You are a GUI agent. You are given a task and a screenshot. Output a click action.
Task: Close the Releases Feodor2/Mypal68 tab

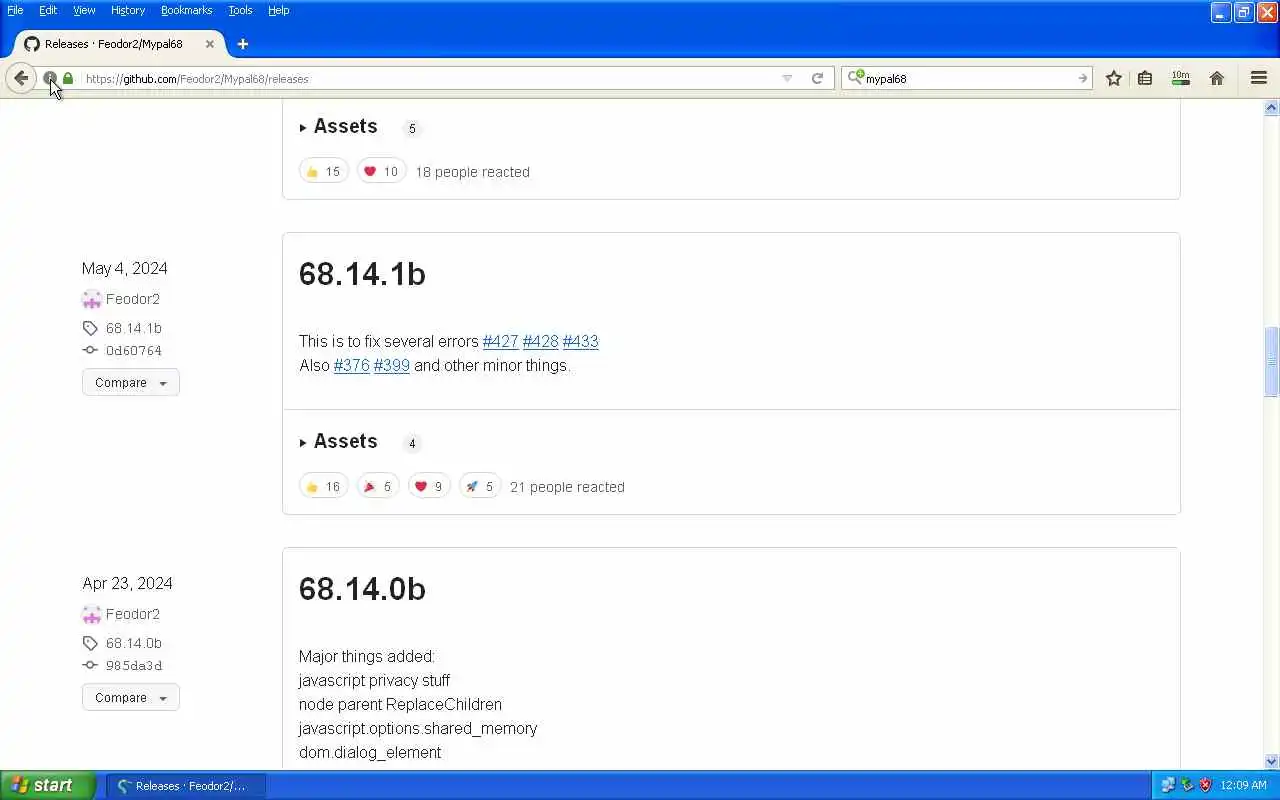210,44
